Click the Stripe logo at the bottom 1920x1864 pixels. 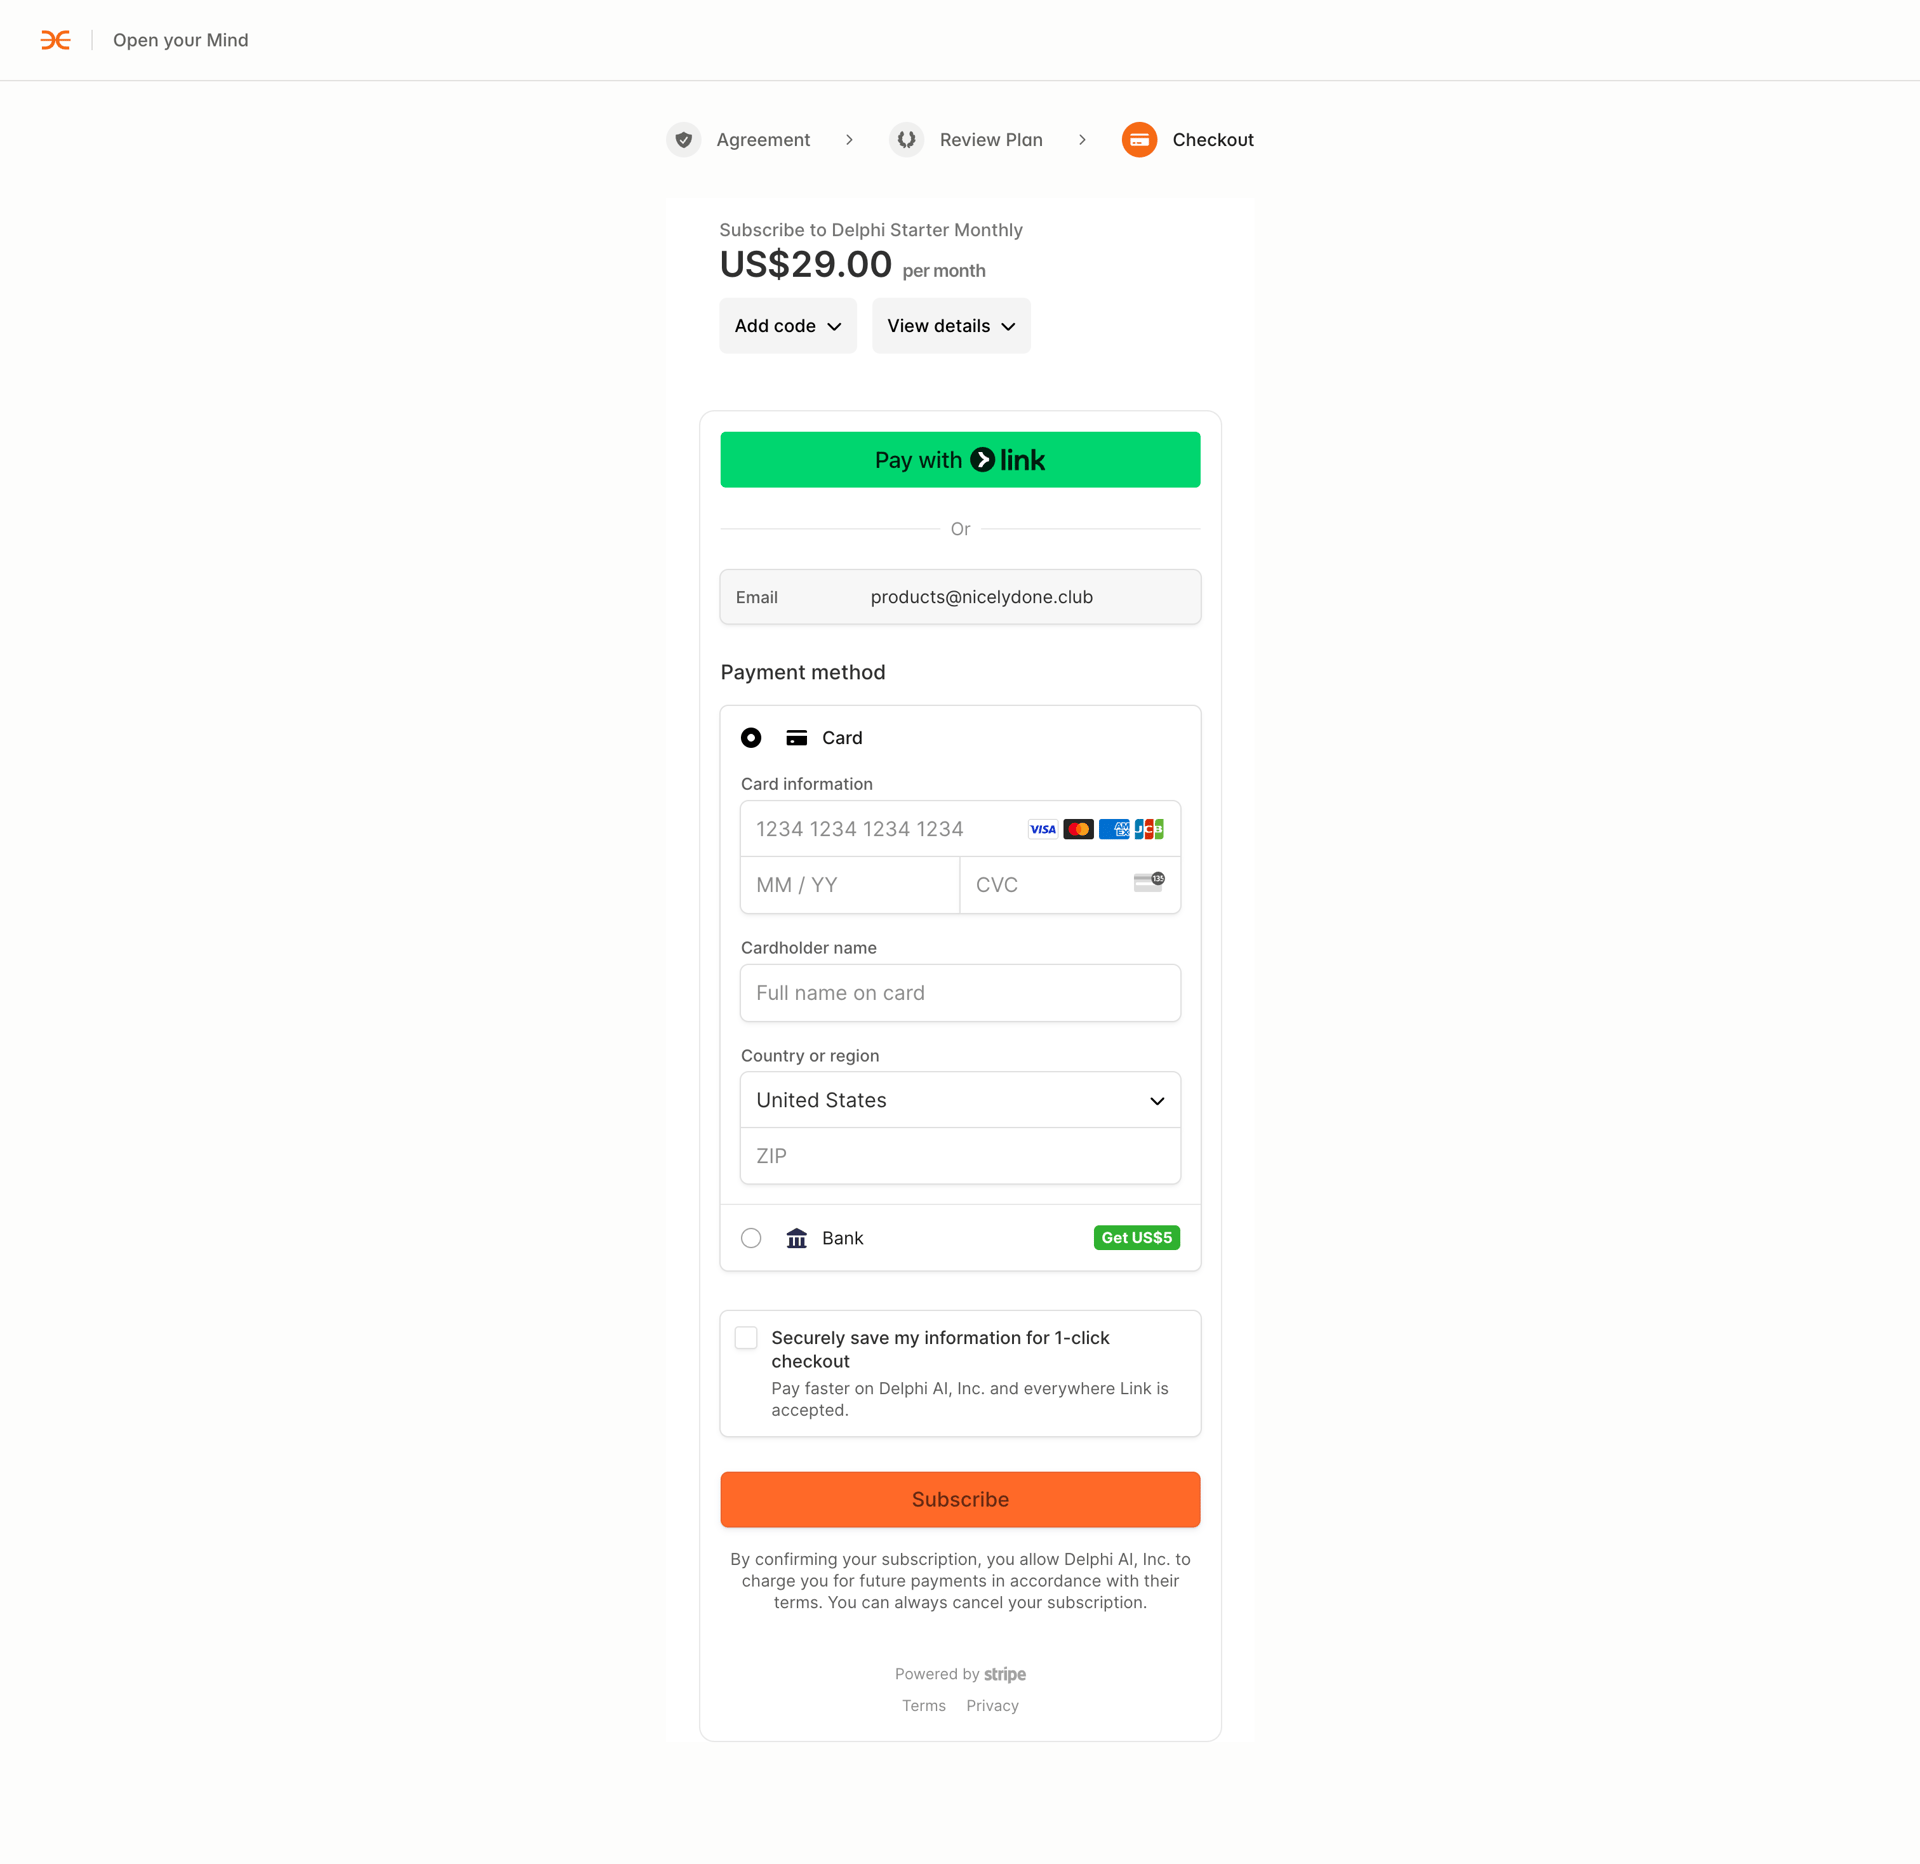(1005, 1674)
